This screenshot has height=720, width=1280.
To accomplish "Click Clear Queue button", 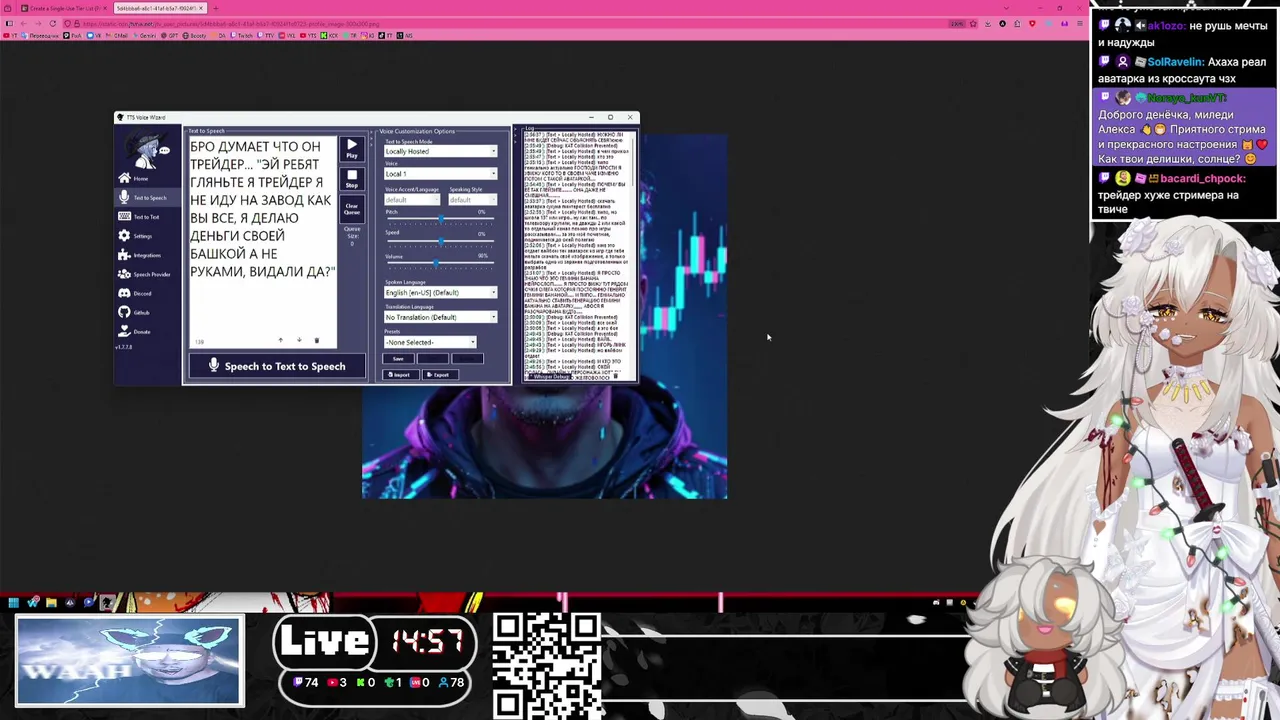I will 352,209.
